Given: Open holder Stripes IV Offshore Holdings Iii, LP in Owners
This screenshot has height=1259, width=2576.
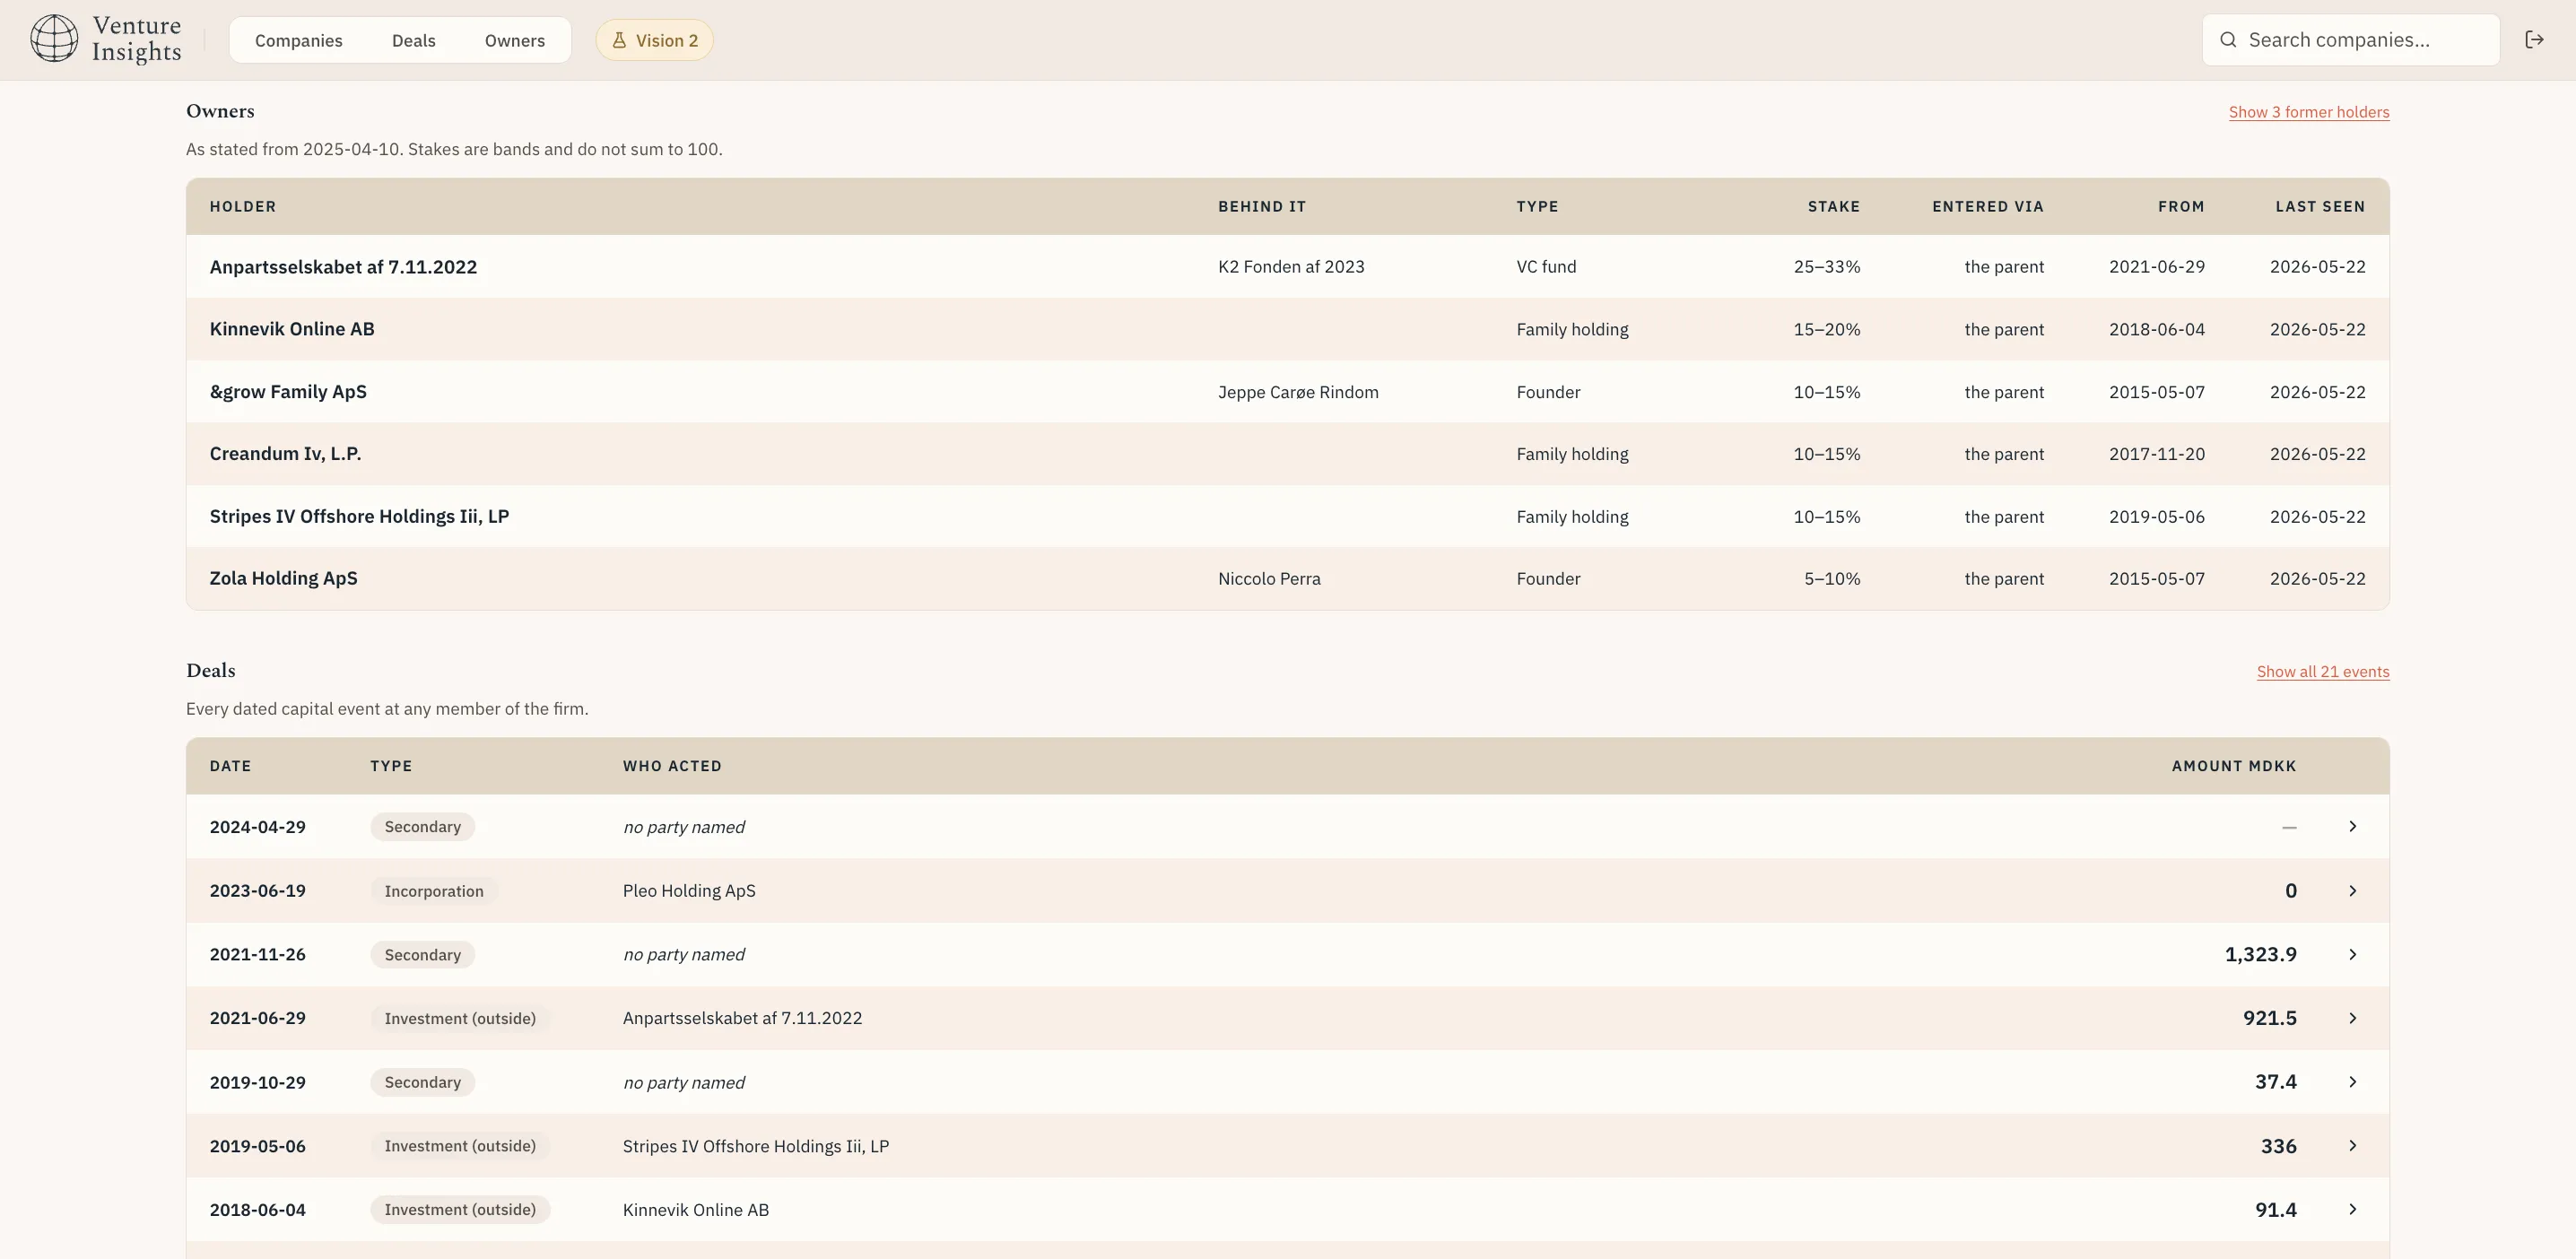Looking at the screenshot, I should pyautogui.click(x=359, y=517).
